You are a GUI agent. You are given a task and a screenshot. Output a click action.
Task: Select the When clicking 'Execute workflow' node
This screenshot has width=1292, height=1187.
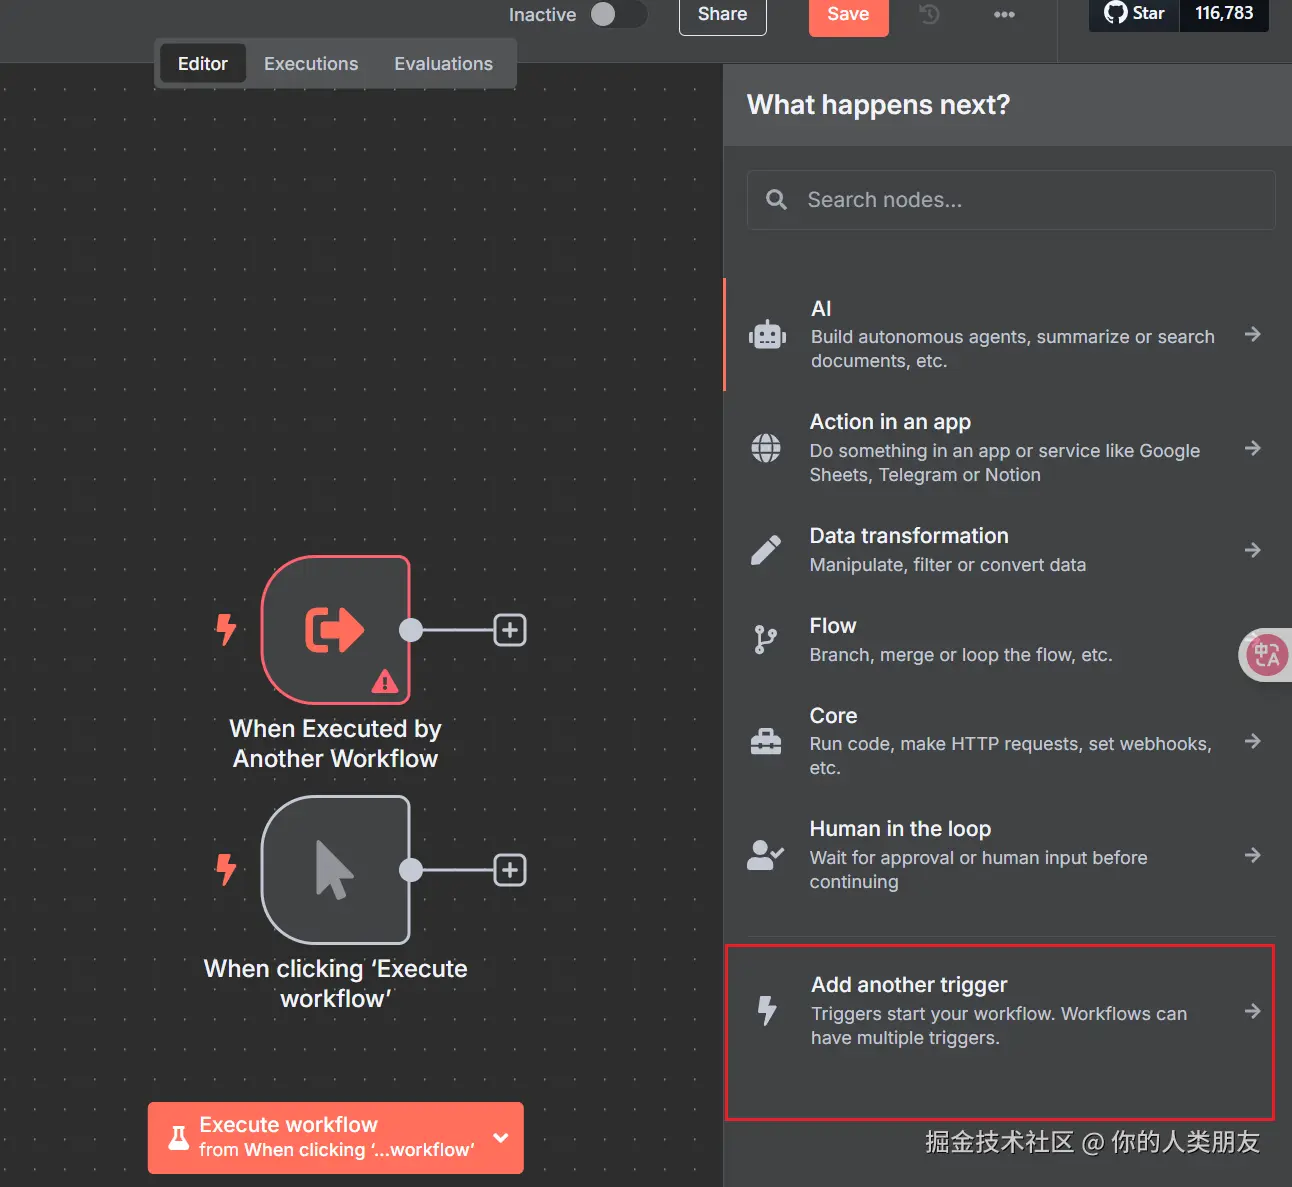point(335,870)
